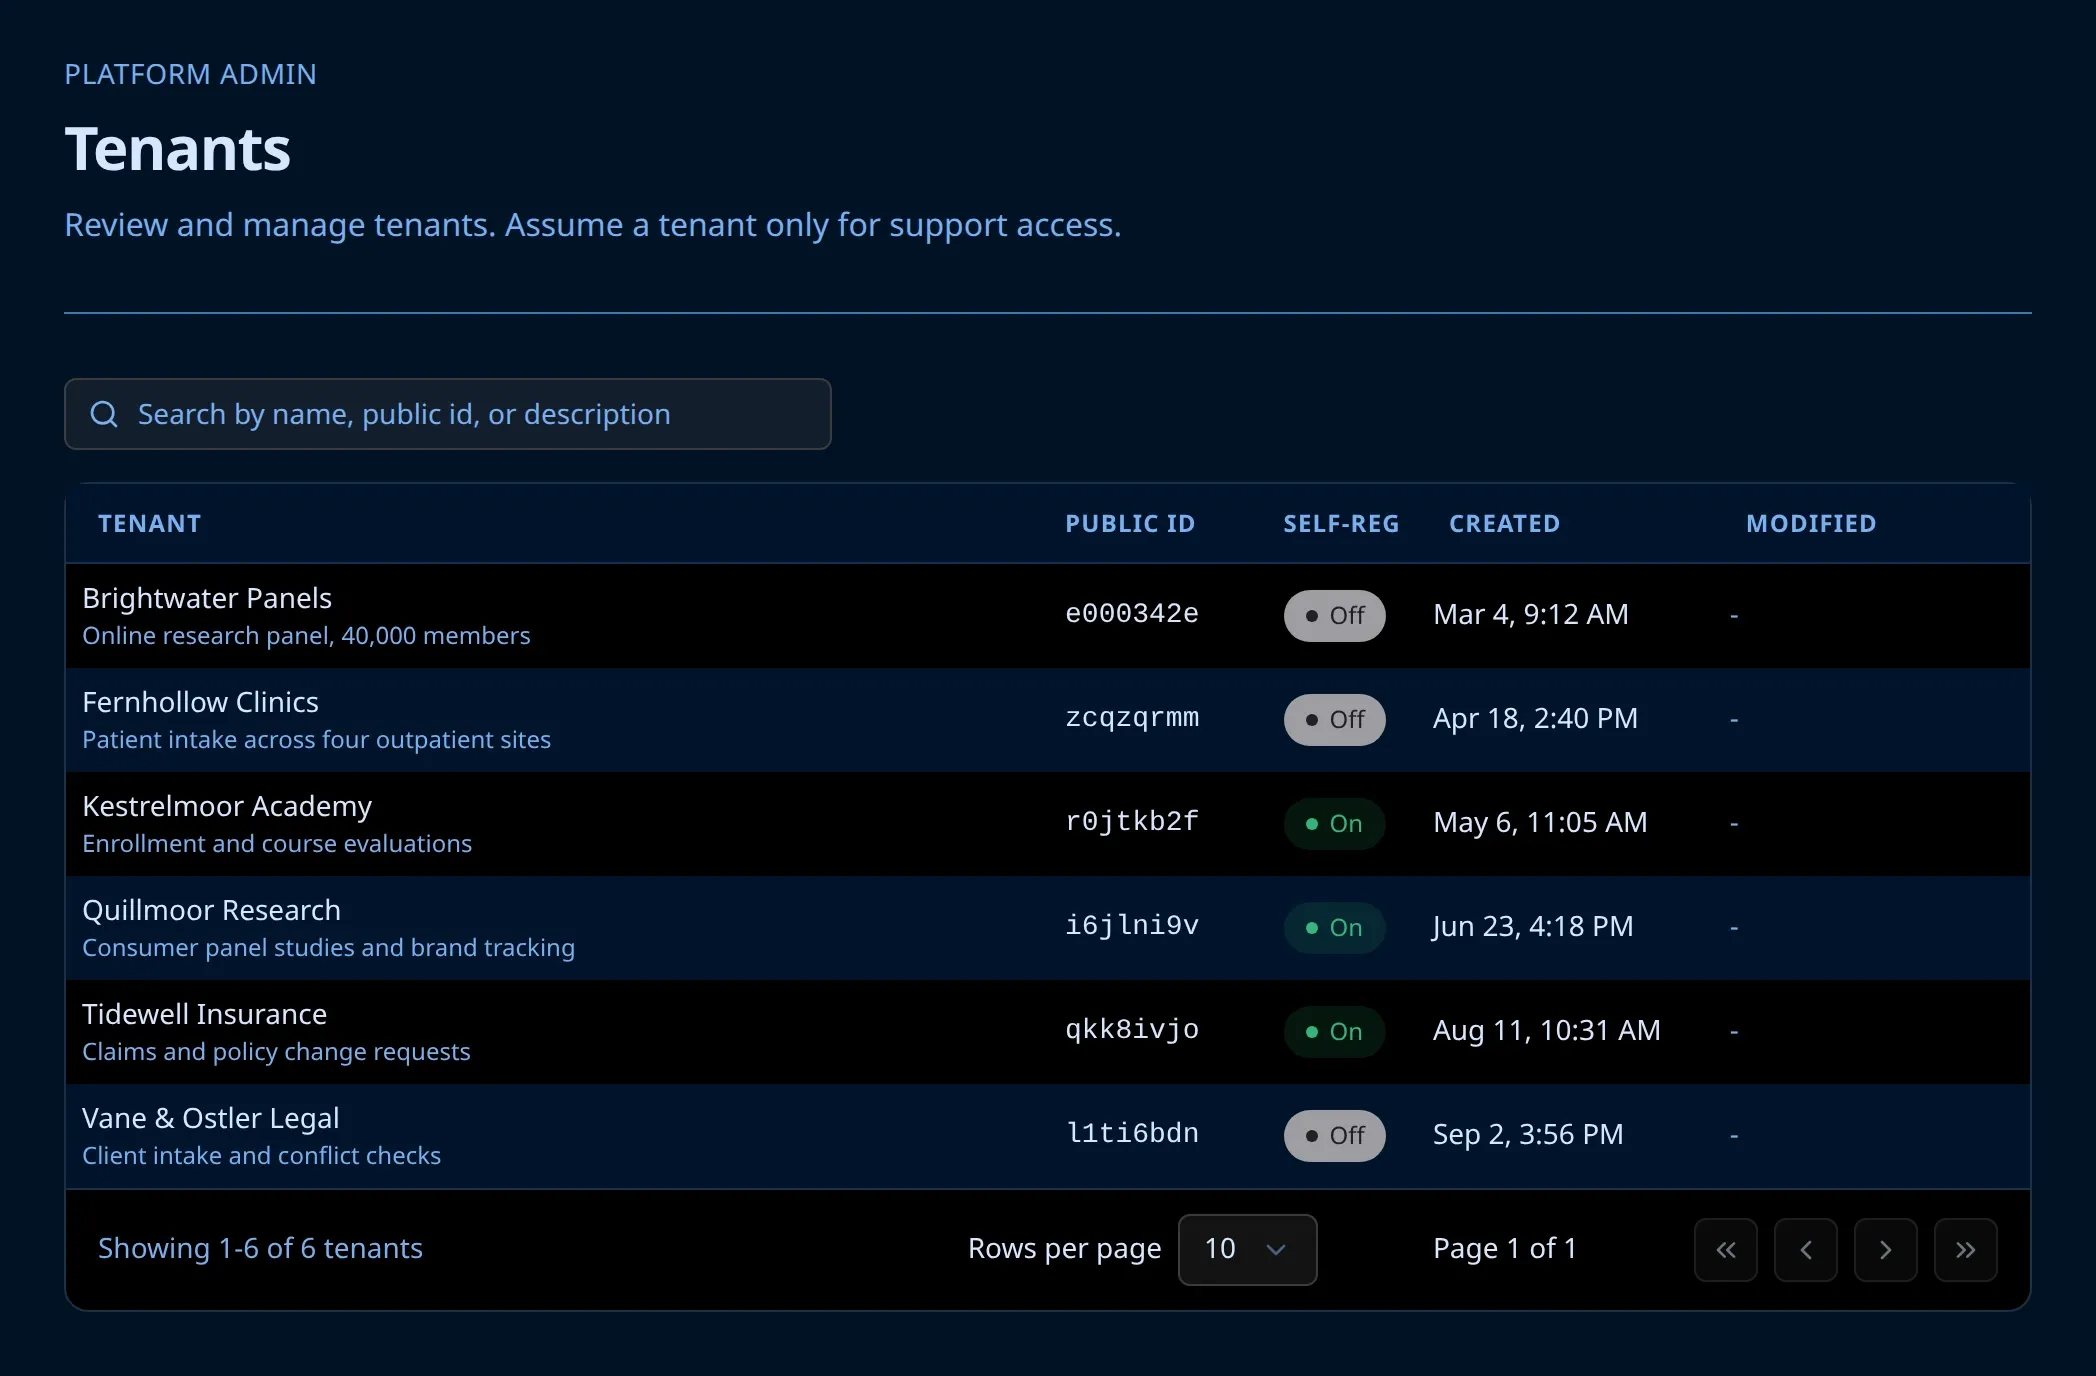Focus the search by name input field

point(448,414)
